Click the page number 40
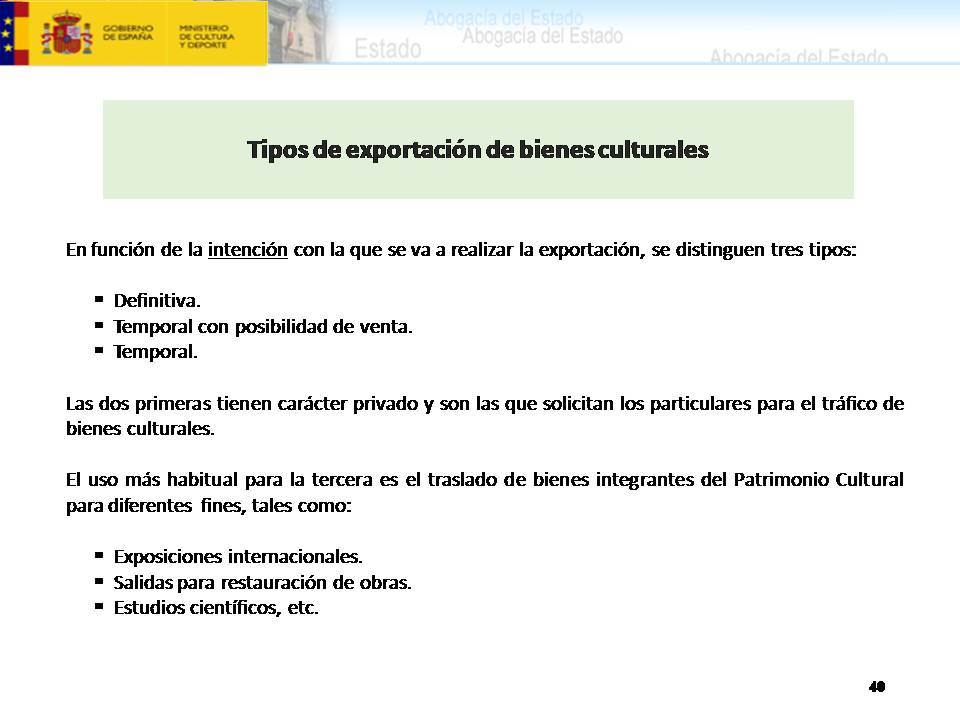 tap(877, 686)
